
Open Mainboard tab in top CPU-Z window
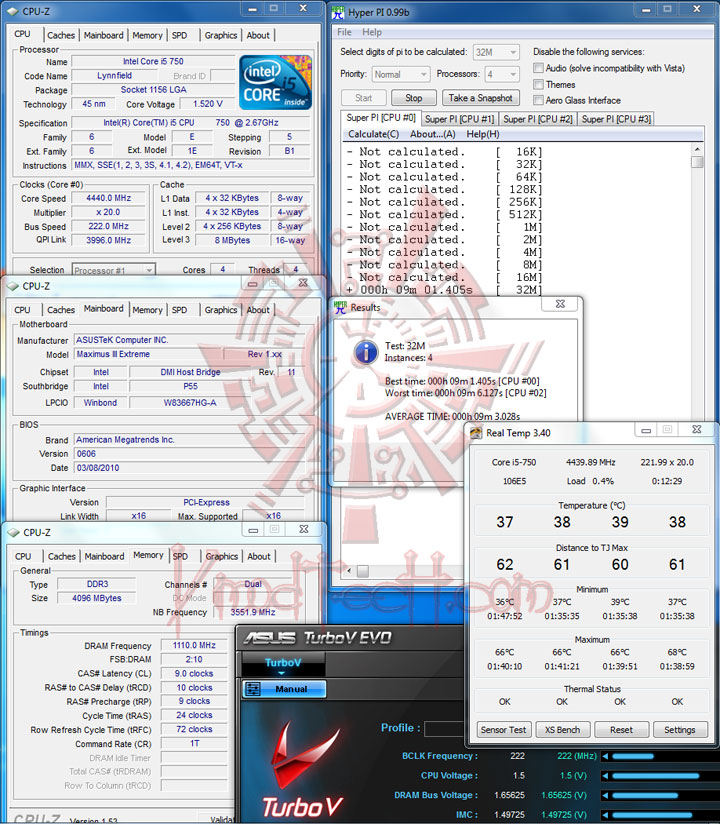point(104,35)
